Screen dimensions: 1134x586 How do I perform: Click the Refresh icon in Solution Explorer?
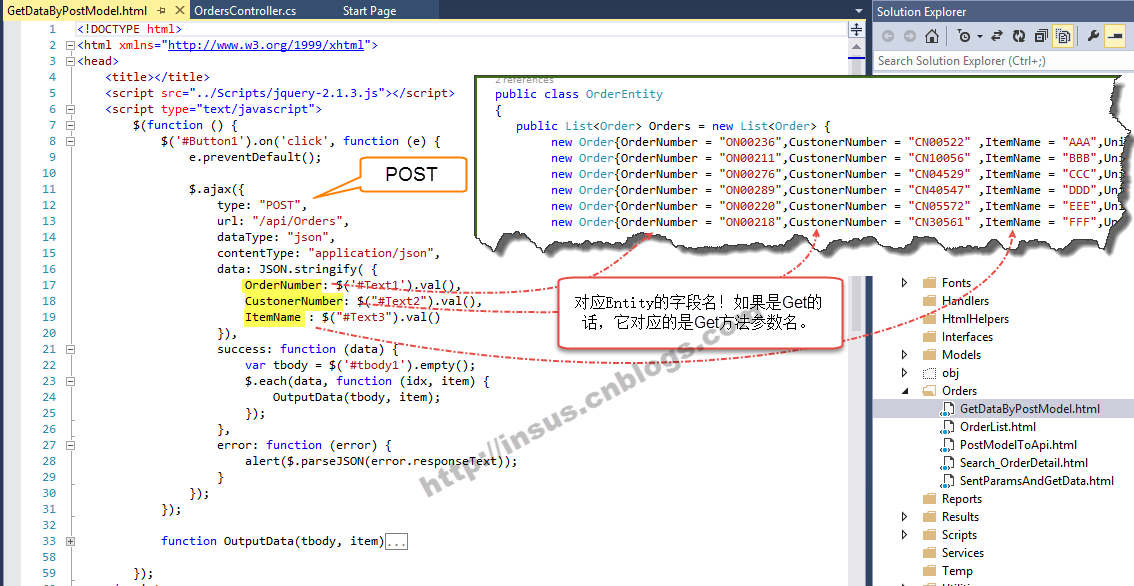point(1019,36)
